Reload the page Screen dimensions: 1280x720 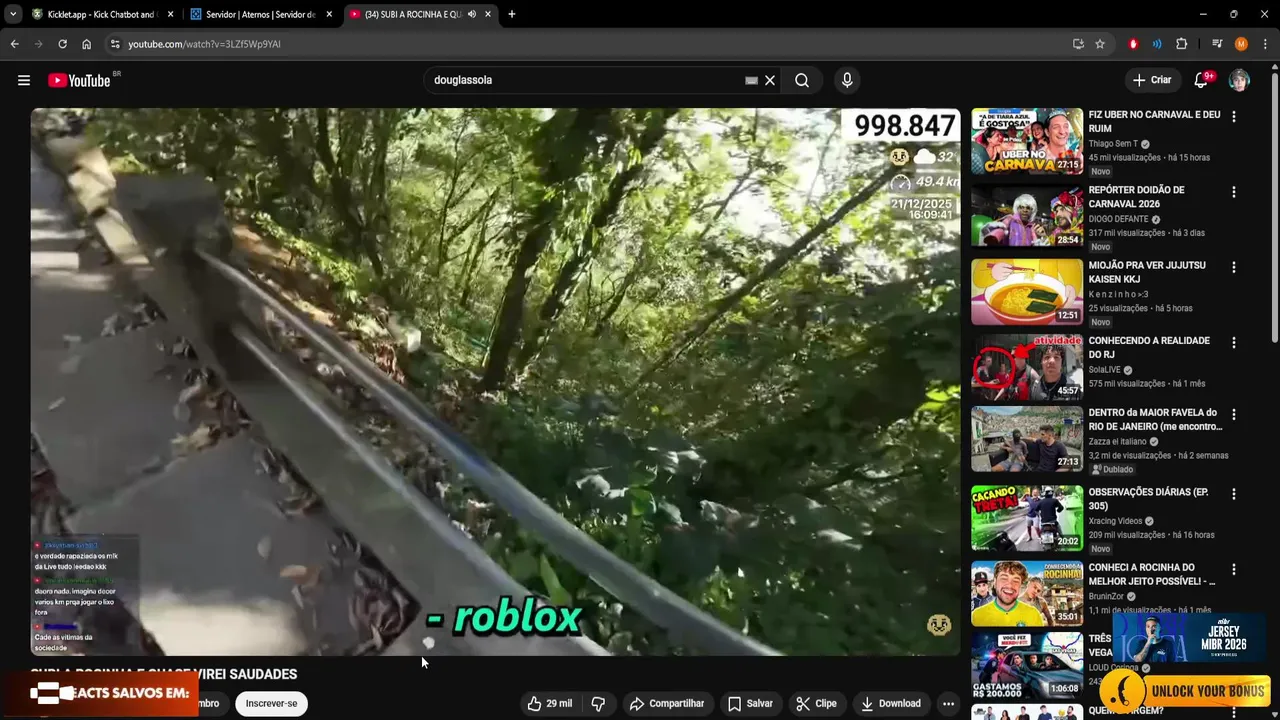pyautogui.click(x=62, y=44)
